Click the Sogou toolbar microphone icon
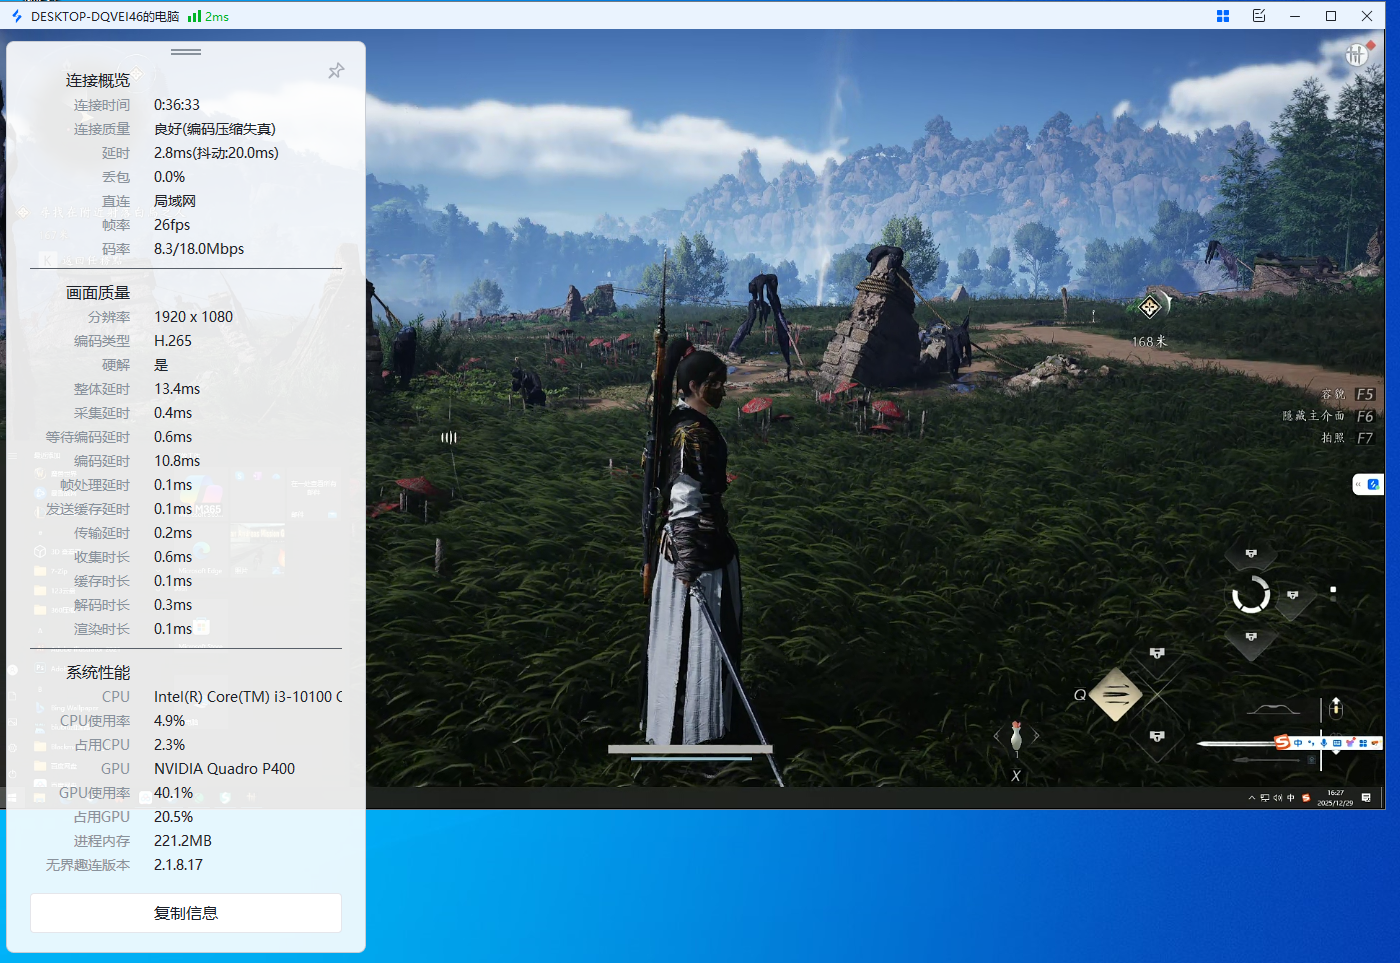This screenshot has width=1400, height=963. 1323,743
